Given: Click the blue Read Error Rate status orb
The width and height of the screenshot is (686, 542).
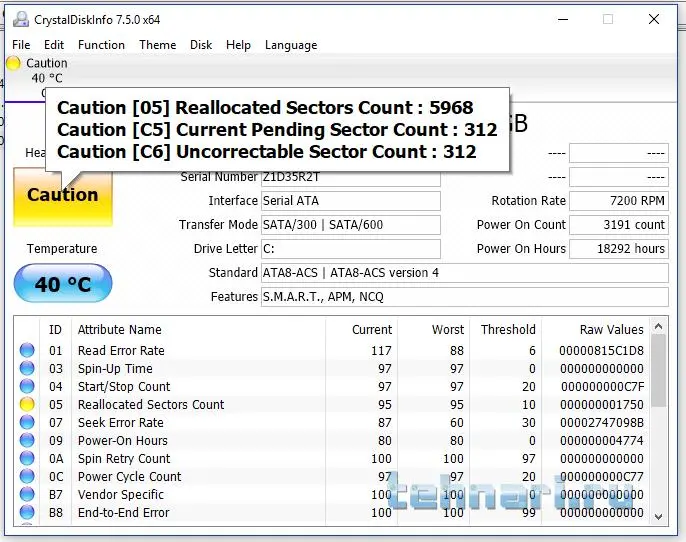Looking at the screenshot, I should [27, 351].
